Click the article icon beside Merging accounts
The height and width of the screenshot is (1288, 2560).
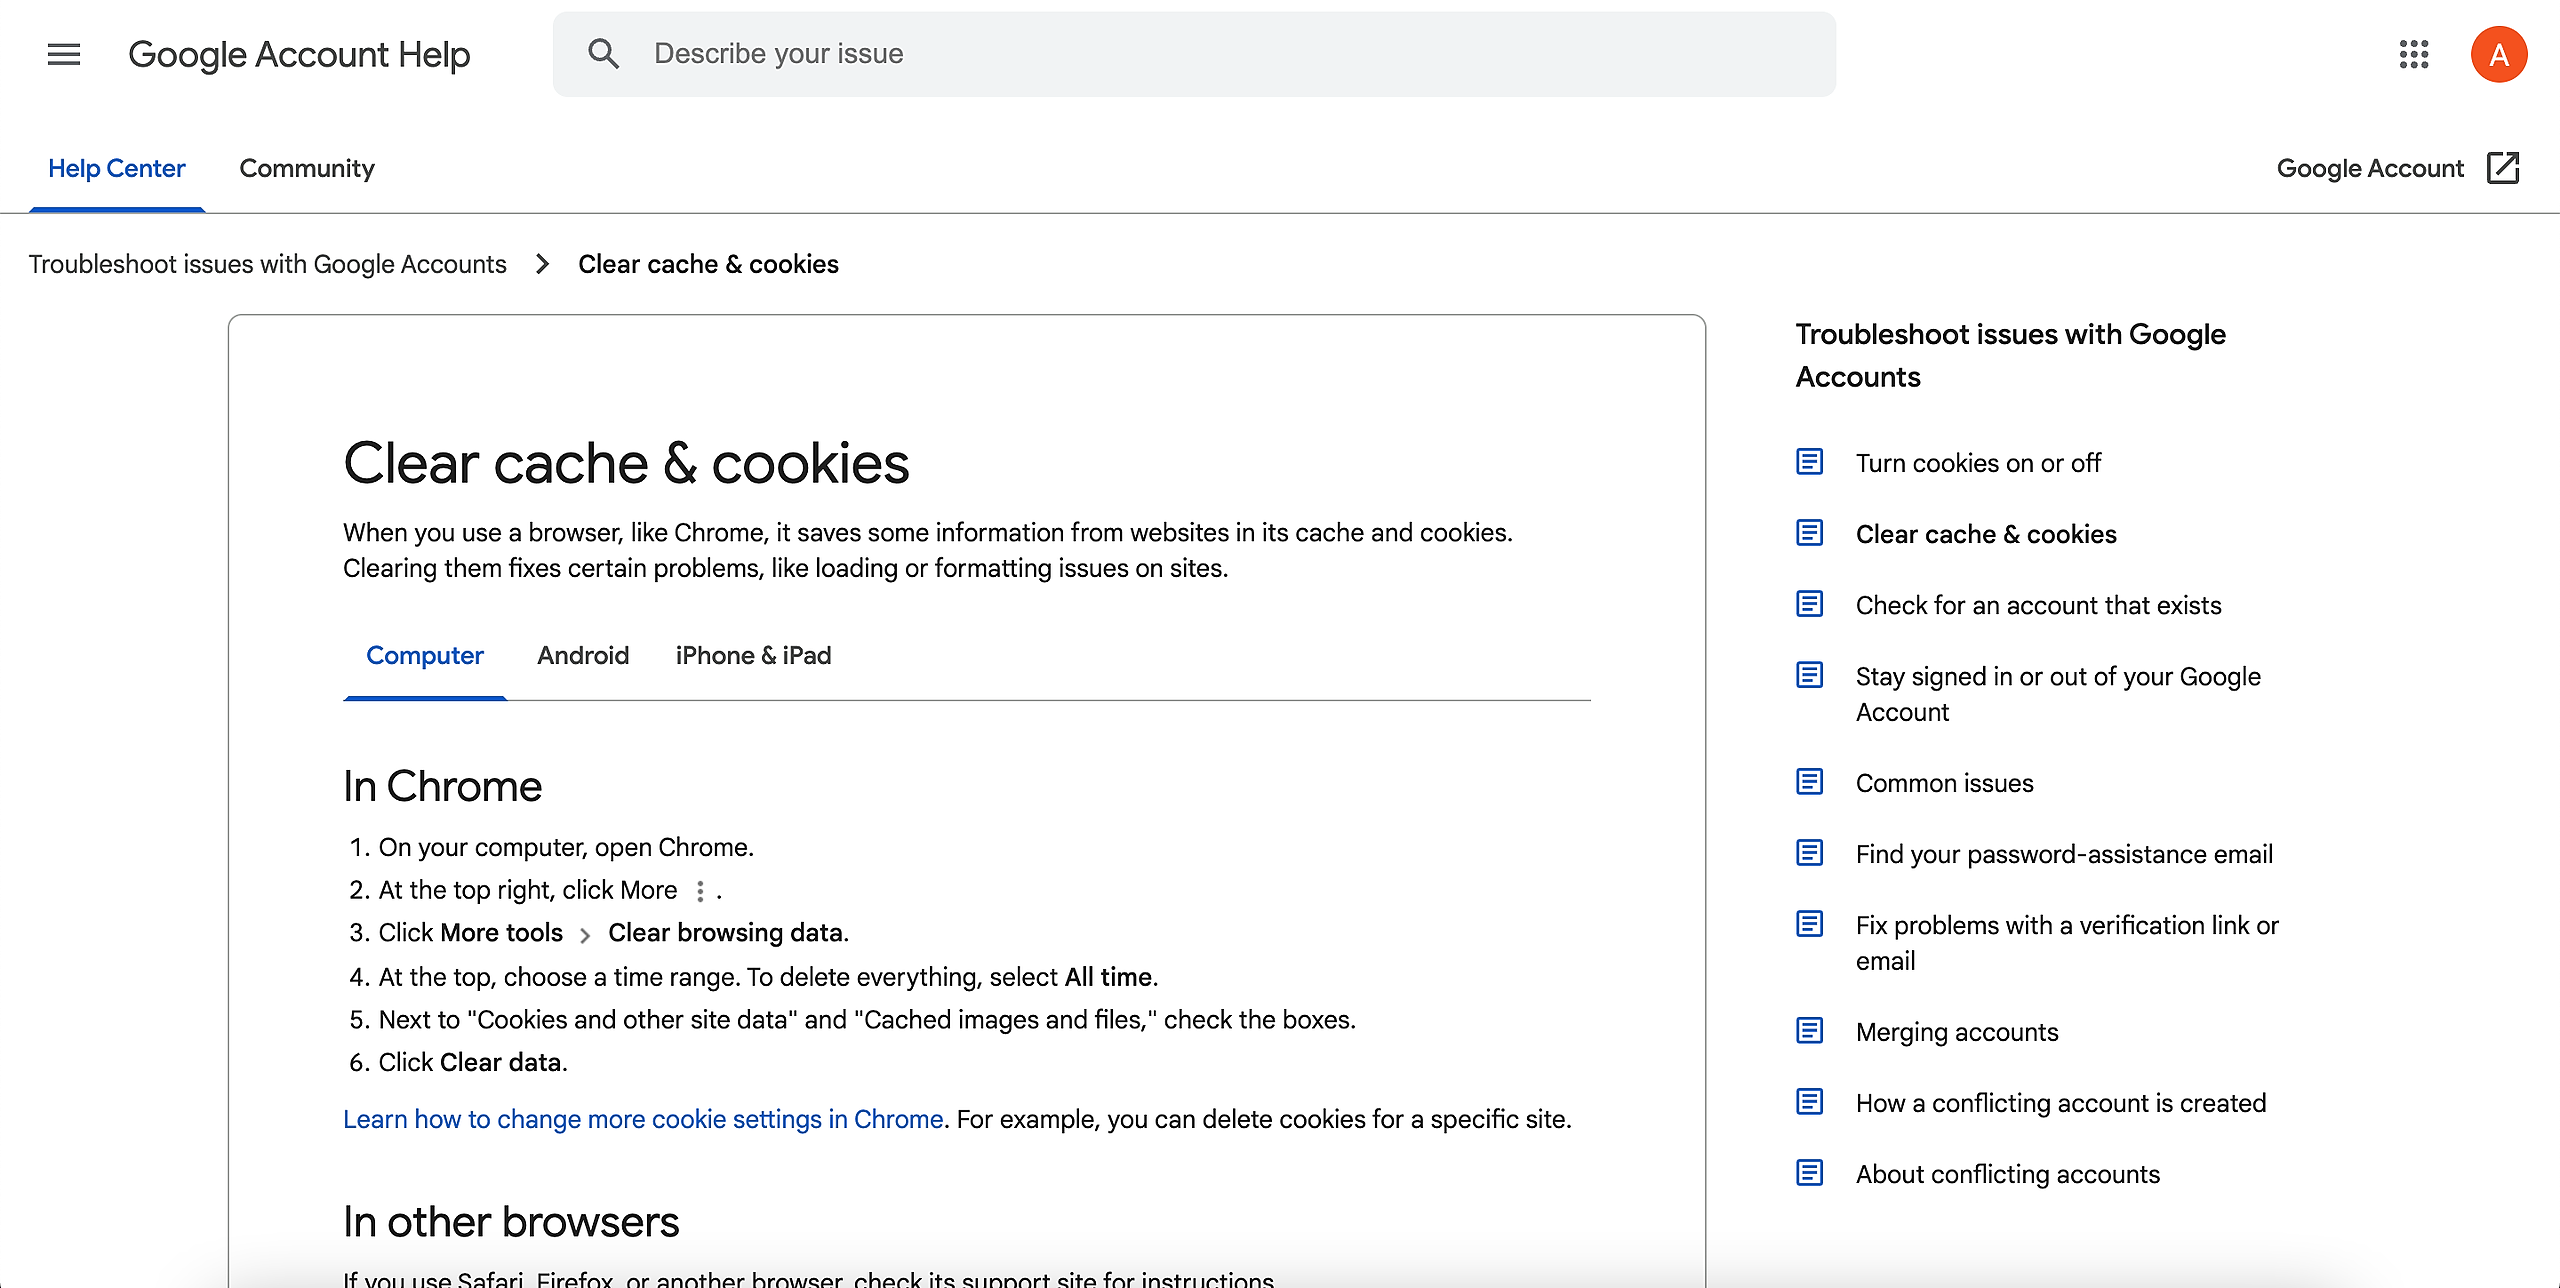[1810, 1031]
